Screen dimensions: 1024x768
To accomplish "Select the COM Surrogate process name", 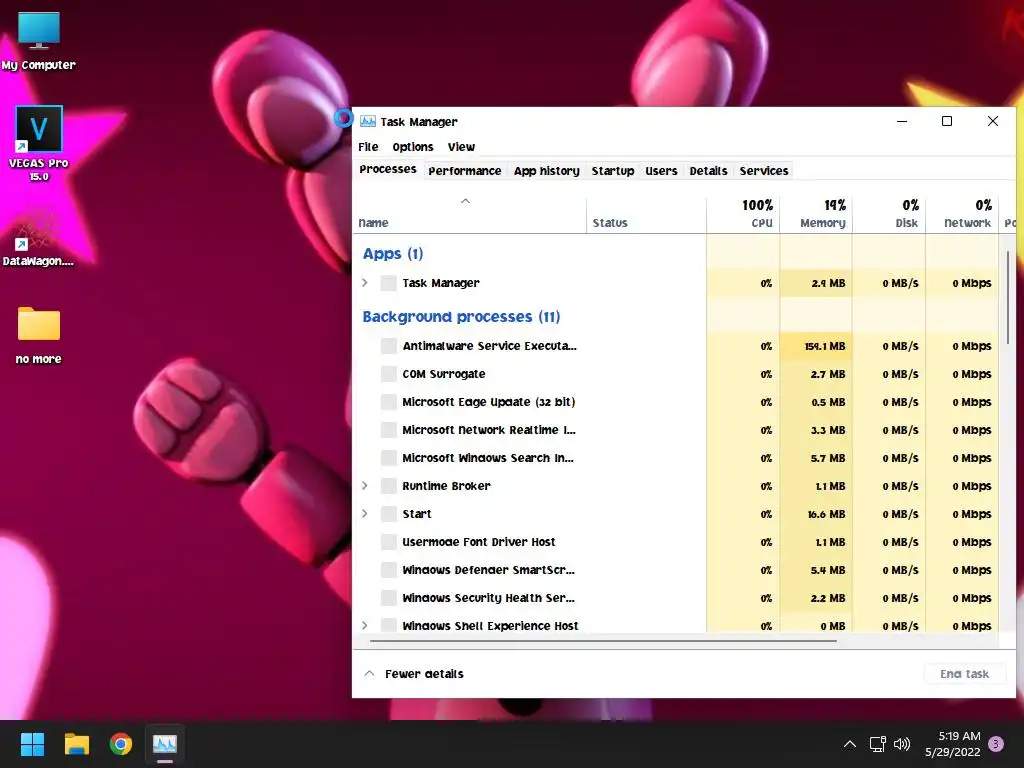I will point(443,374).
